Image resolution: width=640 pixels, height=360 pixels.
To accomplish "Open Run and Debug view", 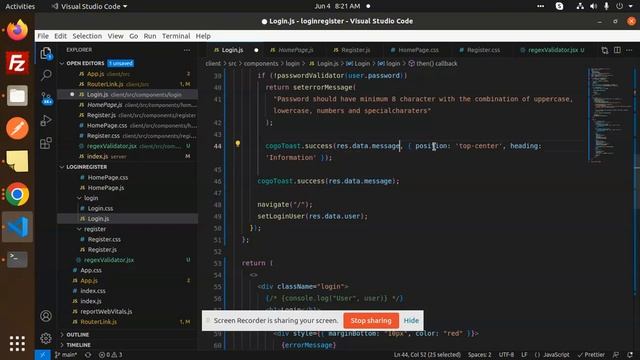I will tap(46, 120).
